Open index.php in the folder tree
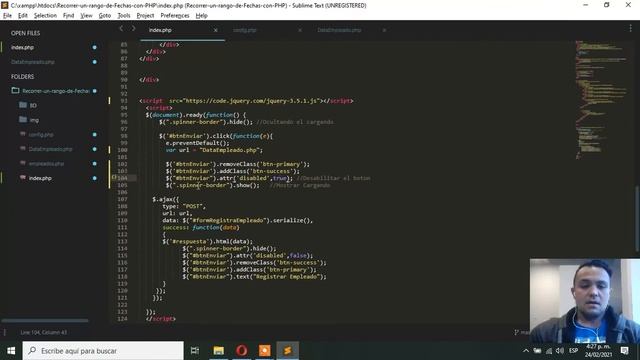Viewport: 640px width, 360px height. (40, 178)
